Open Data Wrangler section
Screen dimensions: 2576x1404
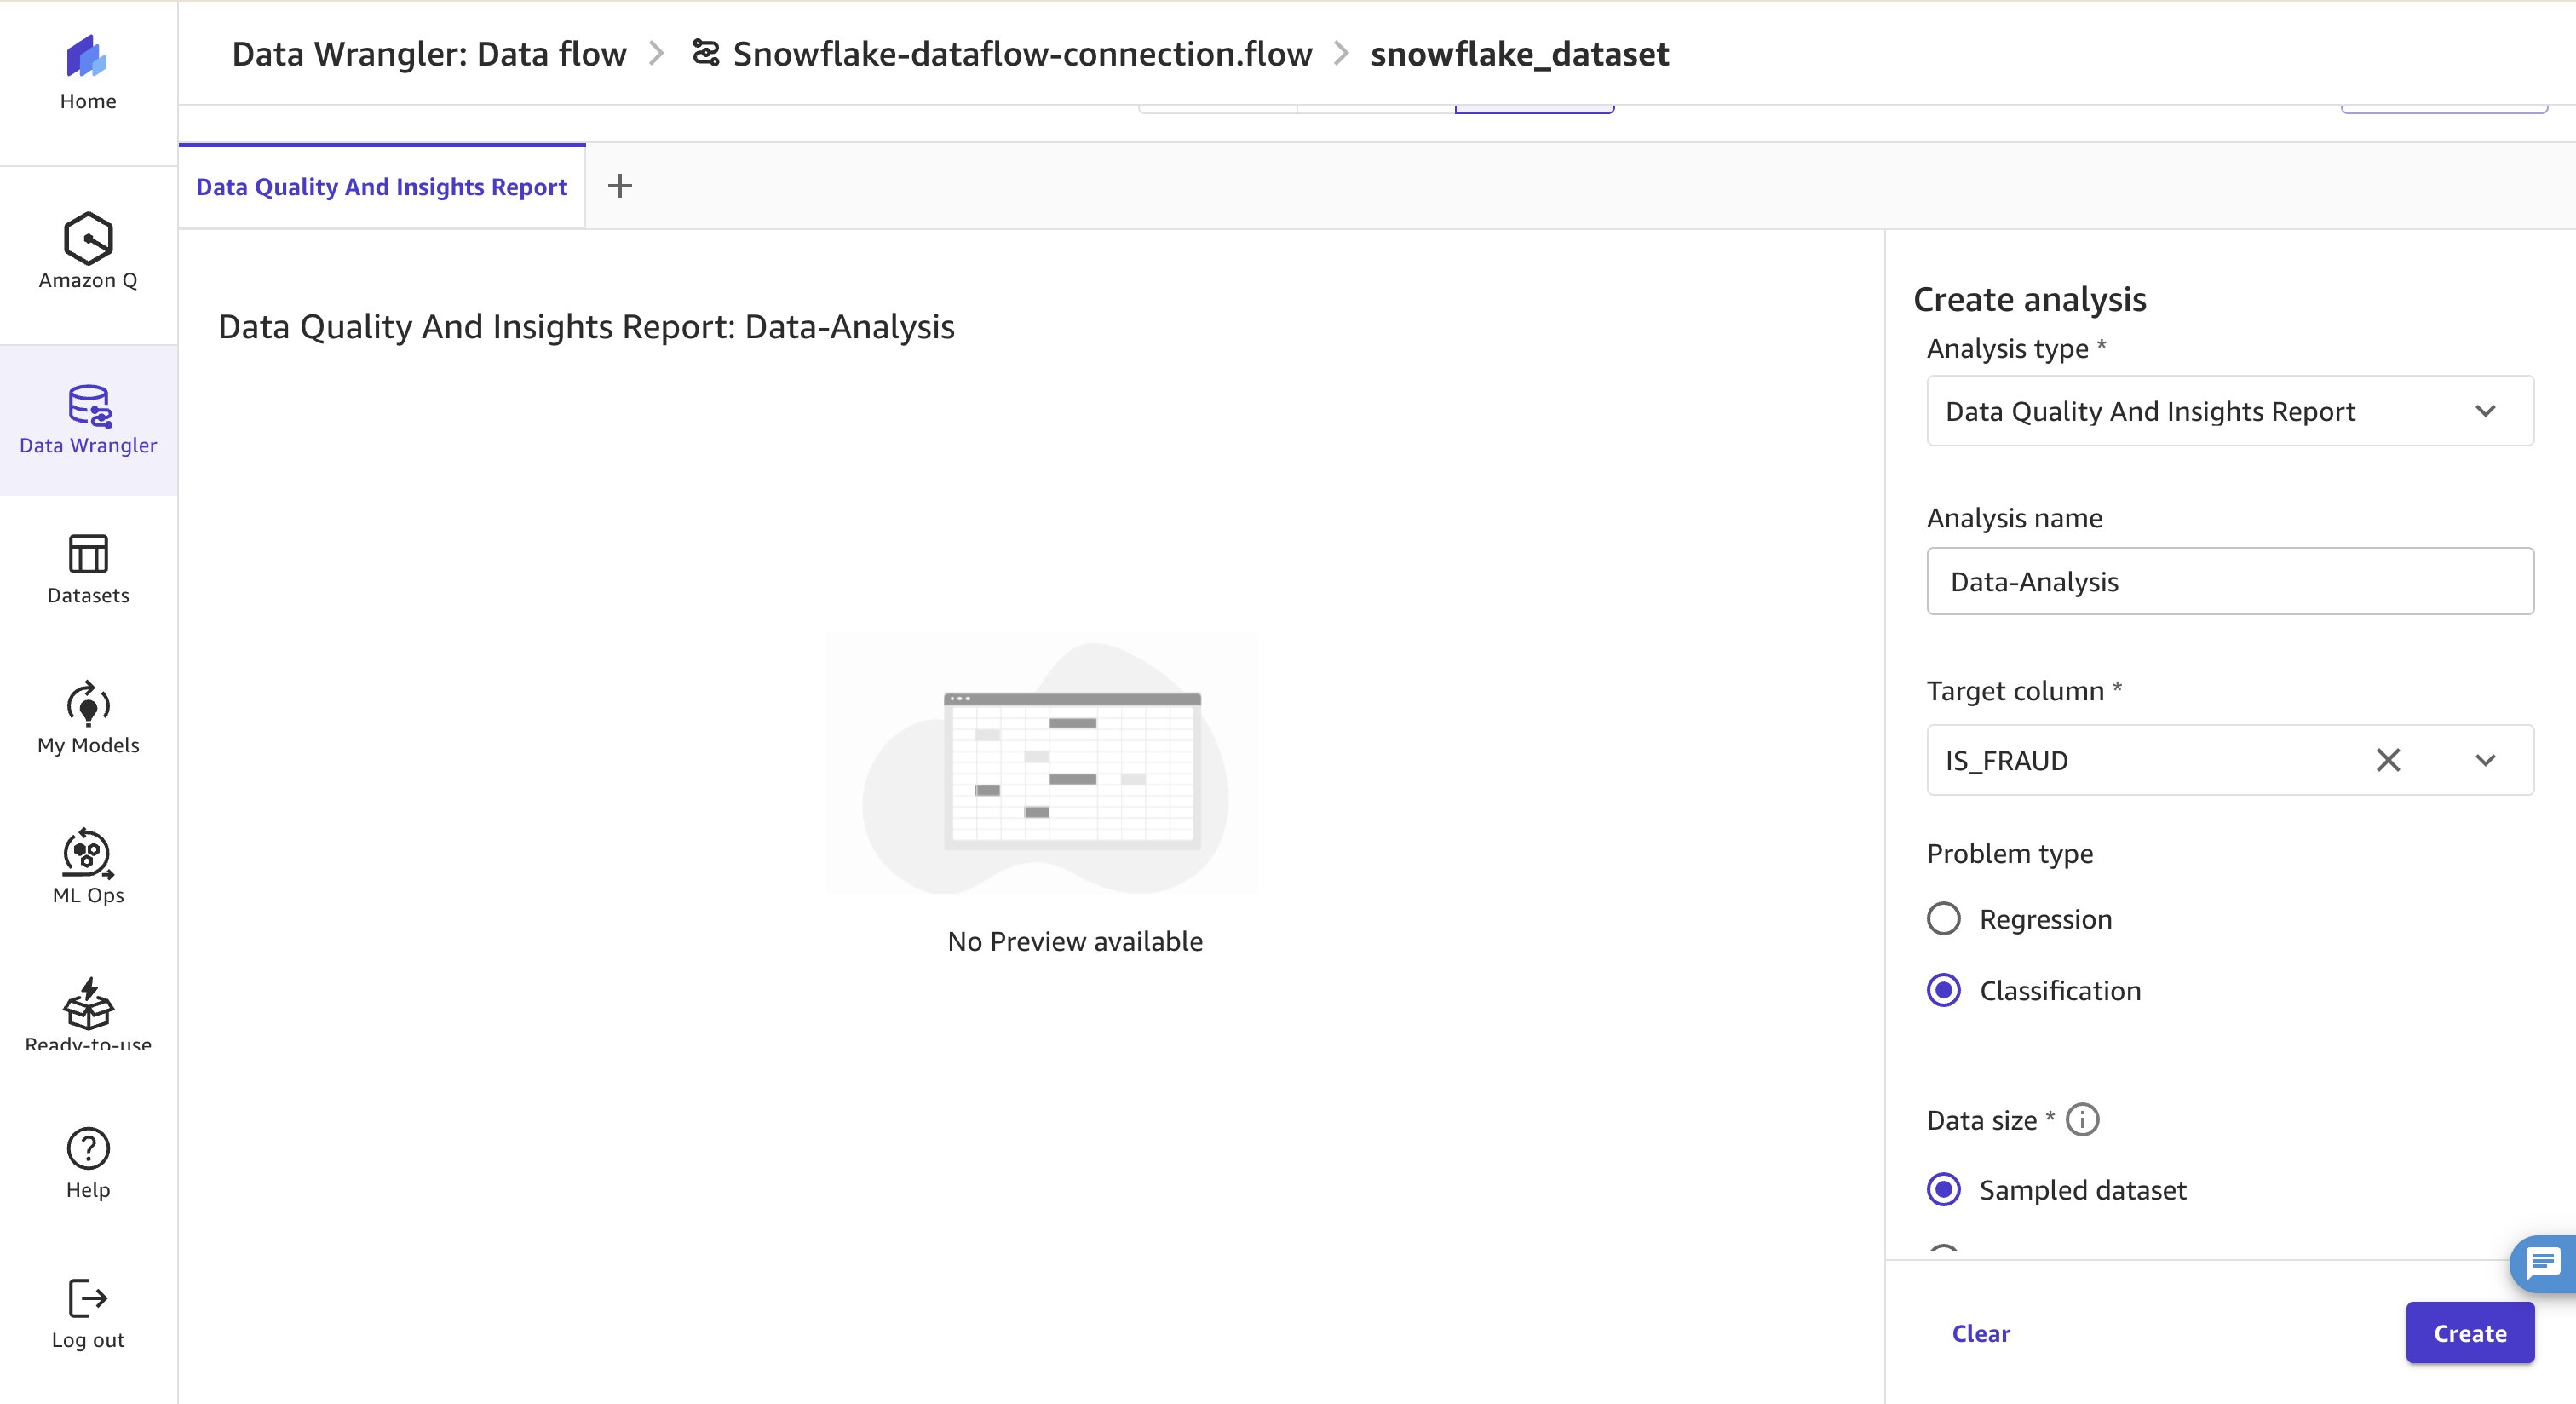point(88,420)
